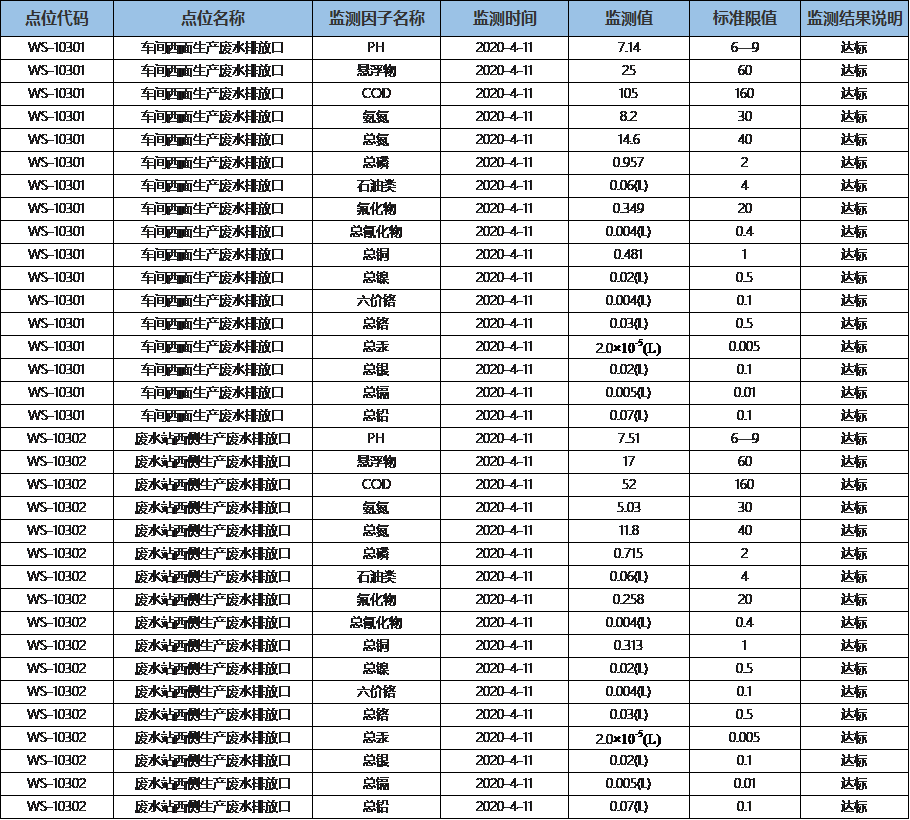Select the monitored value 14.6
Image resolution: width=910 pixels, height=820 pixels.
(x=629, y=140)
